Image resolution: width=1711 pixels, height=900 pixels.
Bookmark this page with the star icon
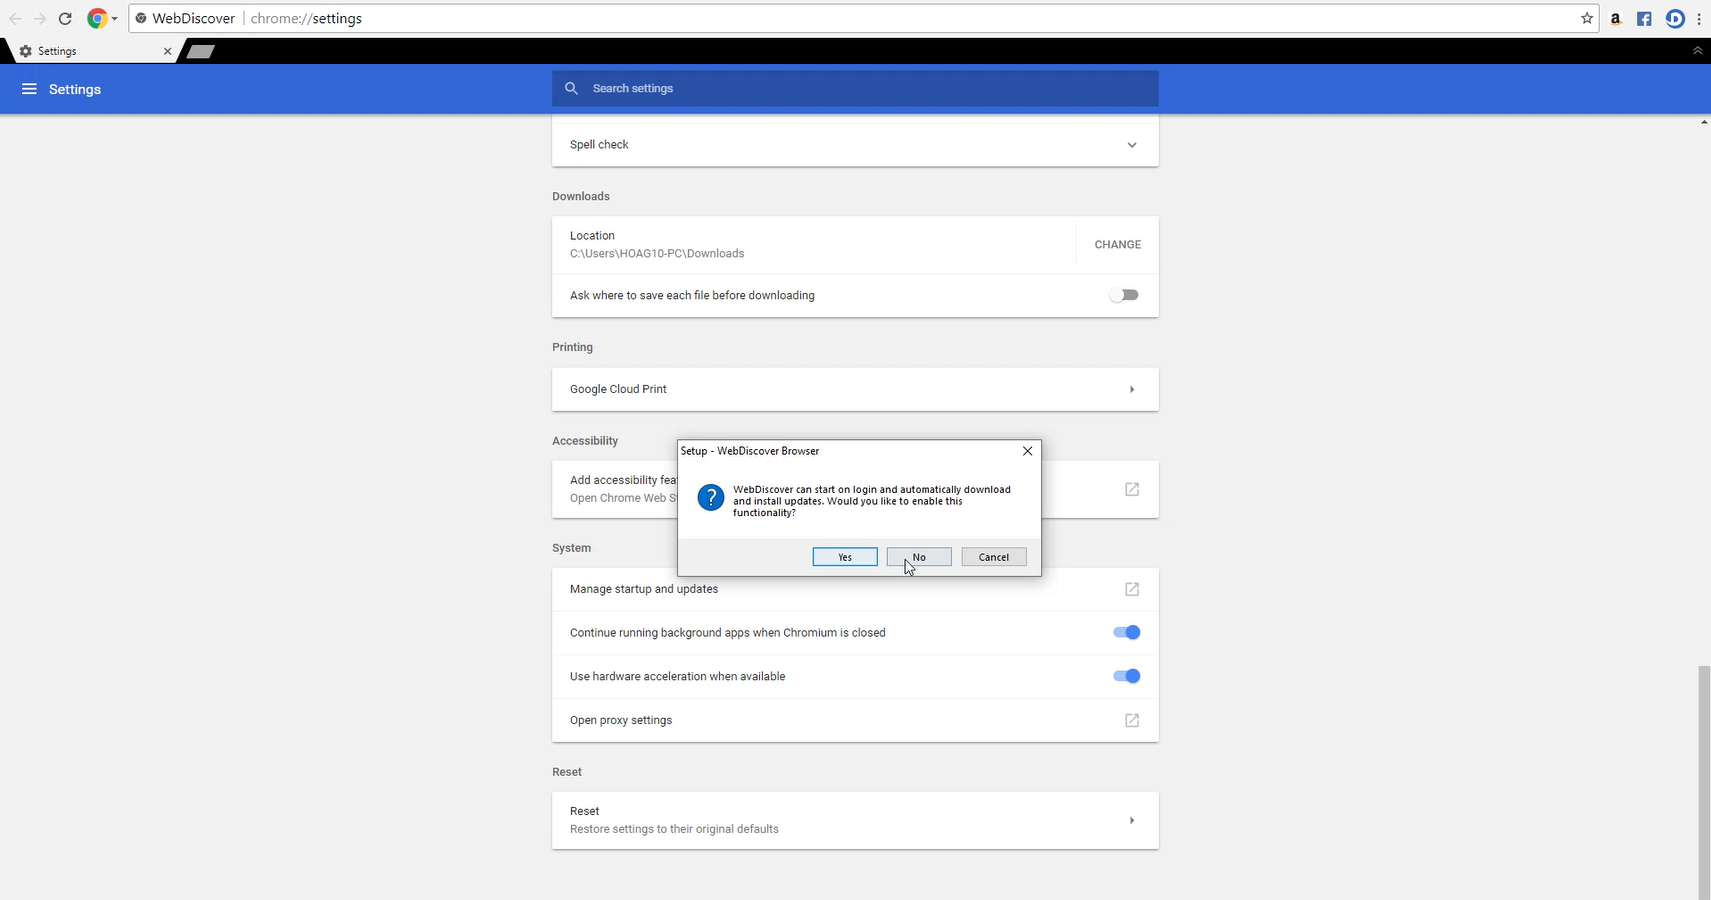click(1587, 18)
